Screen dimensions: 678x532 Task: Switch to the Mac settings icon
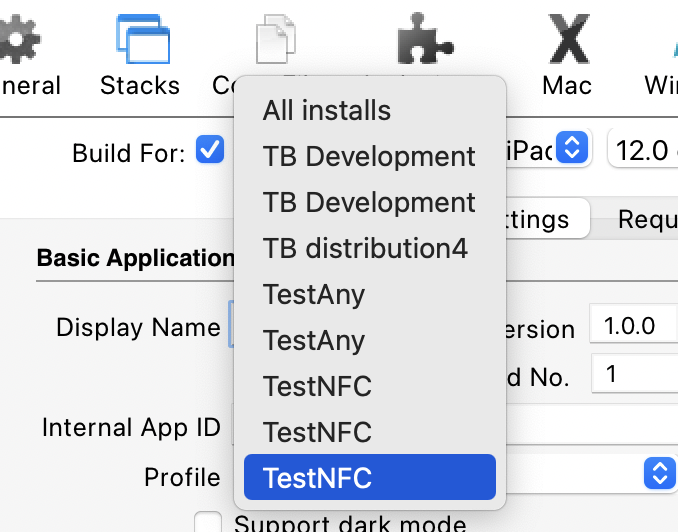coord(567,40)
